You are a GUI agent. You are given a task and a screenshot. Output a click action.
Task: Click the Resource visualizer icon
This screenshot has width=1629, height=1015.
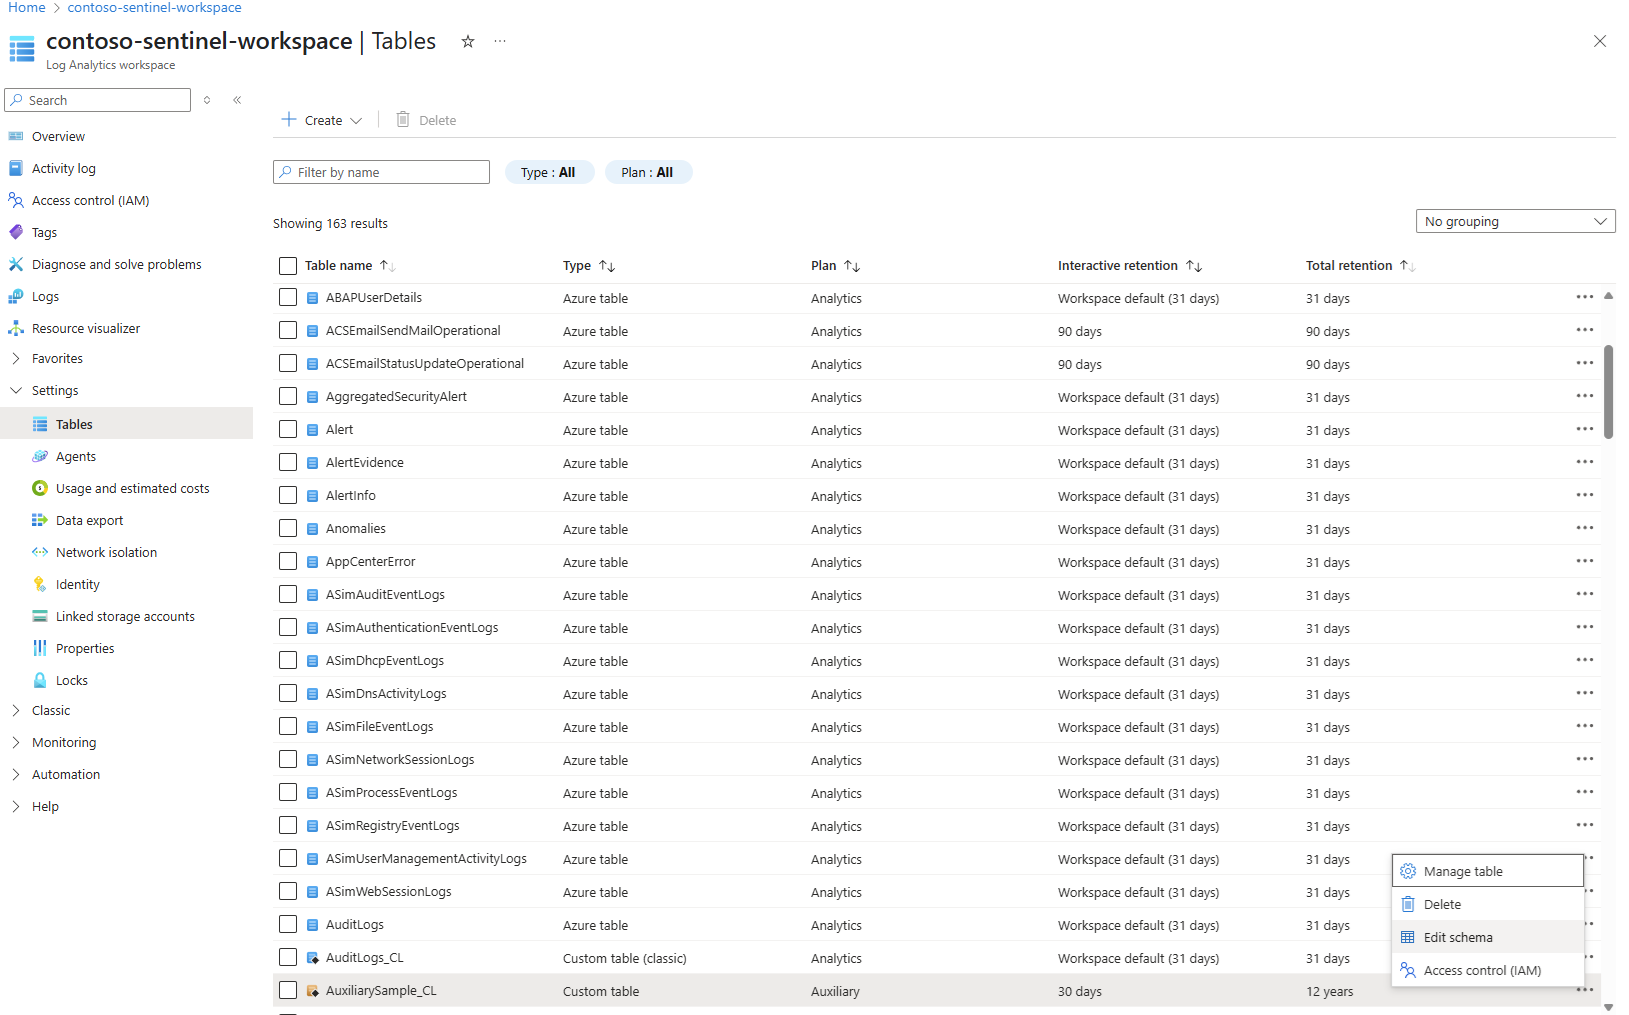pos(16,328)
